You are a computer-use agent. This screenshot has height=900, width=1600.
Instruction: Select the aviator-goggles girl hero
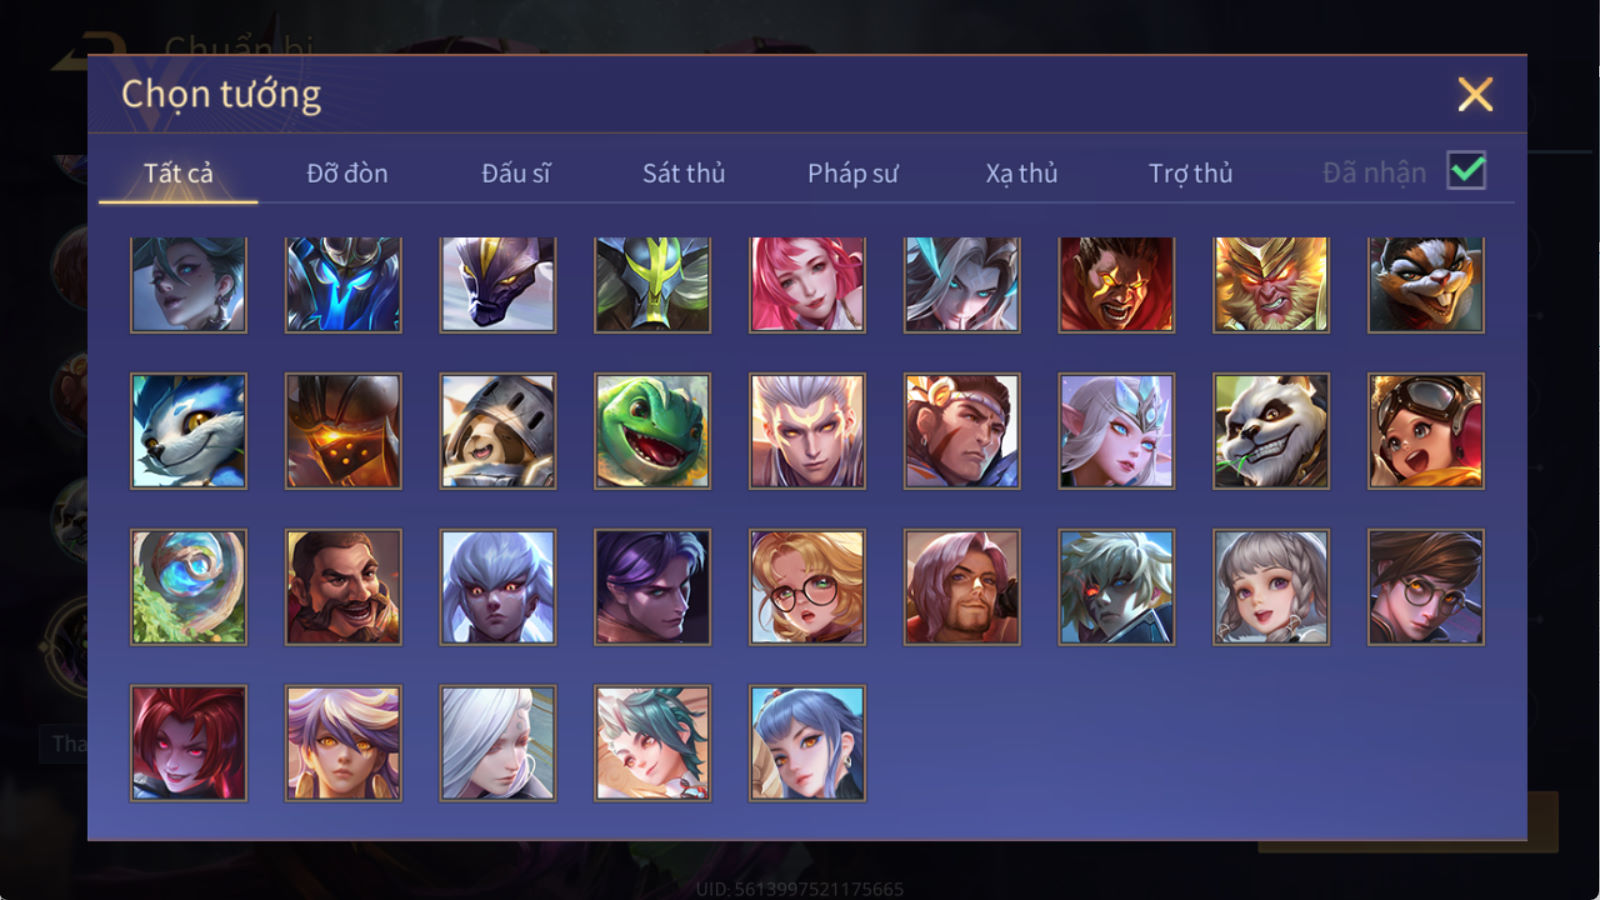pyautogui.click(x=1426, y=431)
